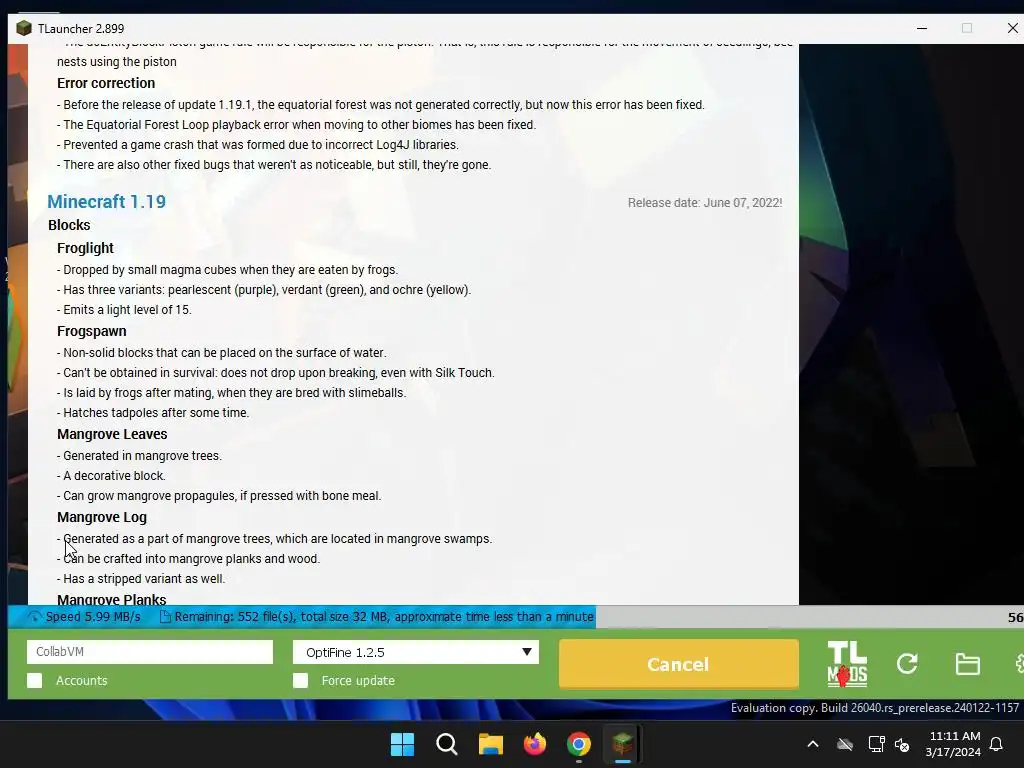Click 'A decorative block' line
This screenshot has width=1024, height=768.
point(111,475)
